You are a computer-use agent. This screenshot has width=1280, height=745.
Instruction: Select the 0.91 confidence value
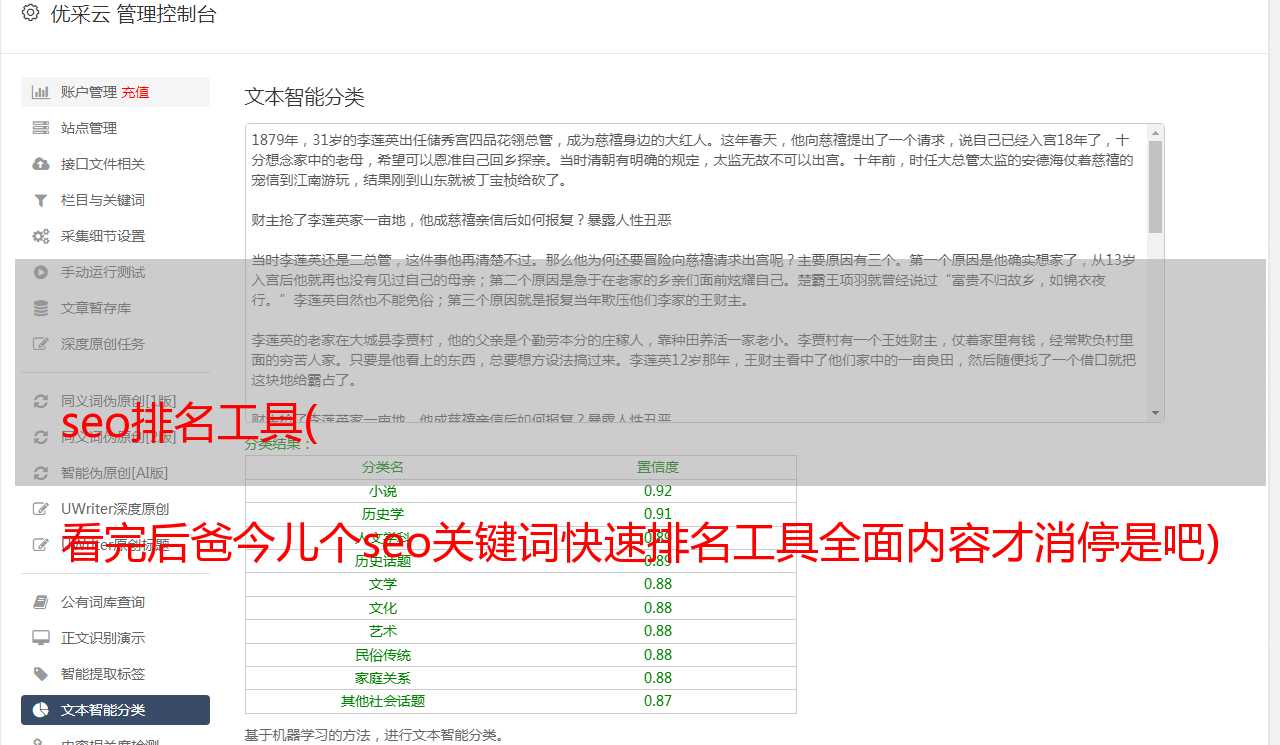[658, 514]
